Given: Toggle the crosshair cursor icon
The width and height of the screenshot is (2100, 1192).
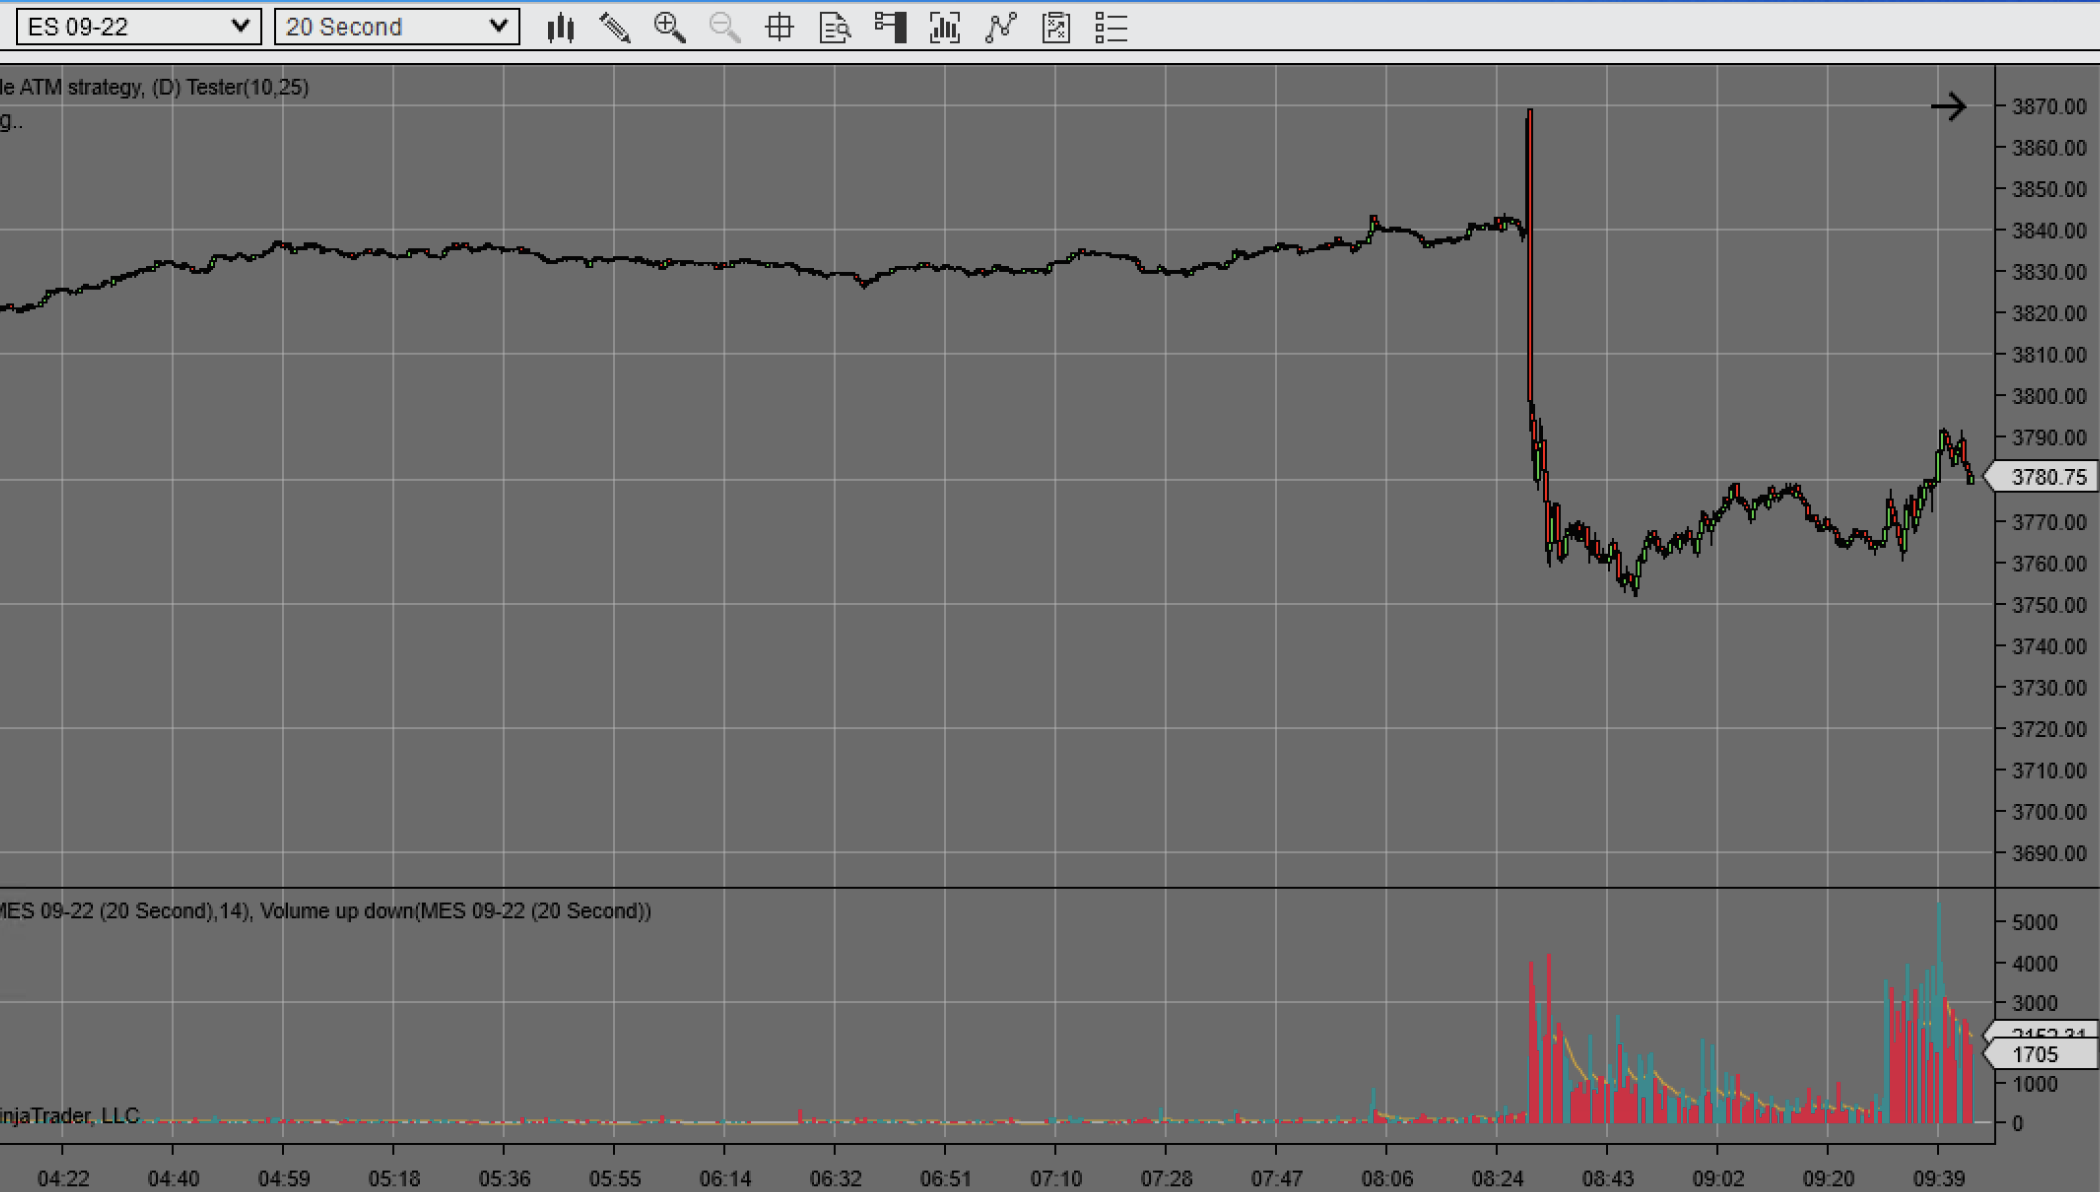Looking at the screenshot, I should click(x=779, y=28).
